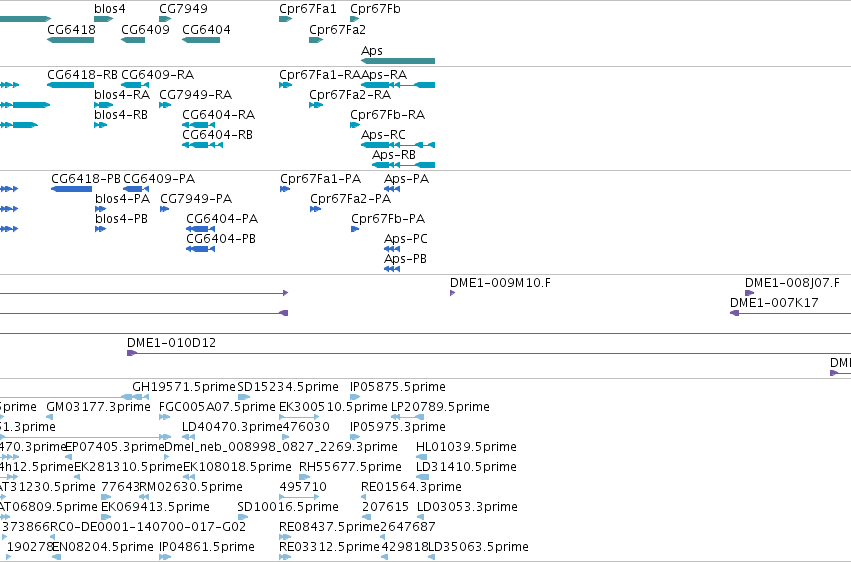Screen dimensions: 851x562
Task: Click the FGC005A07.5prime EST label
Action: click(217, 407)
